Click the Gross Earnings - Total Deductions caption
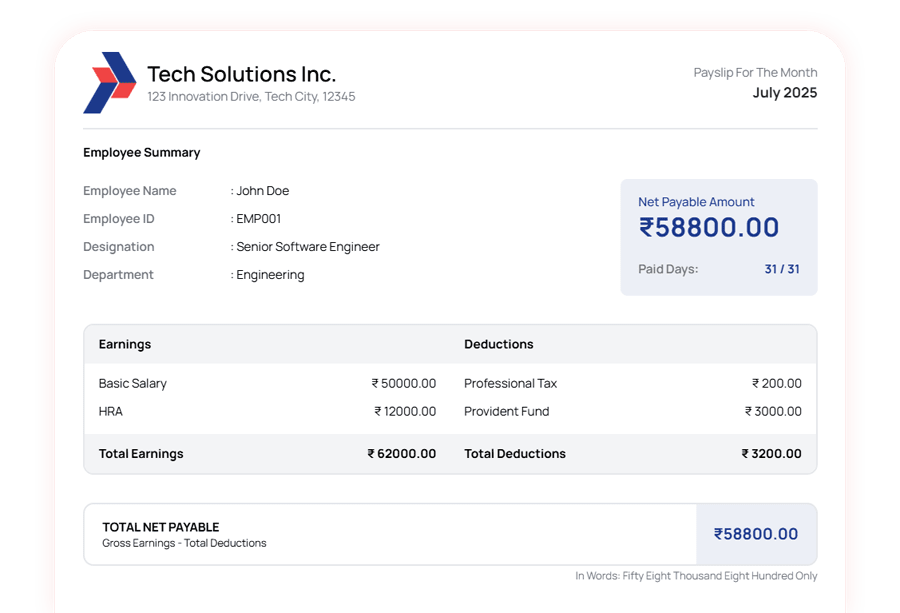The height and width of the screenshot is (613, 900). coord(184,544)
